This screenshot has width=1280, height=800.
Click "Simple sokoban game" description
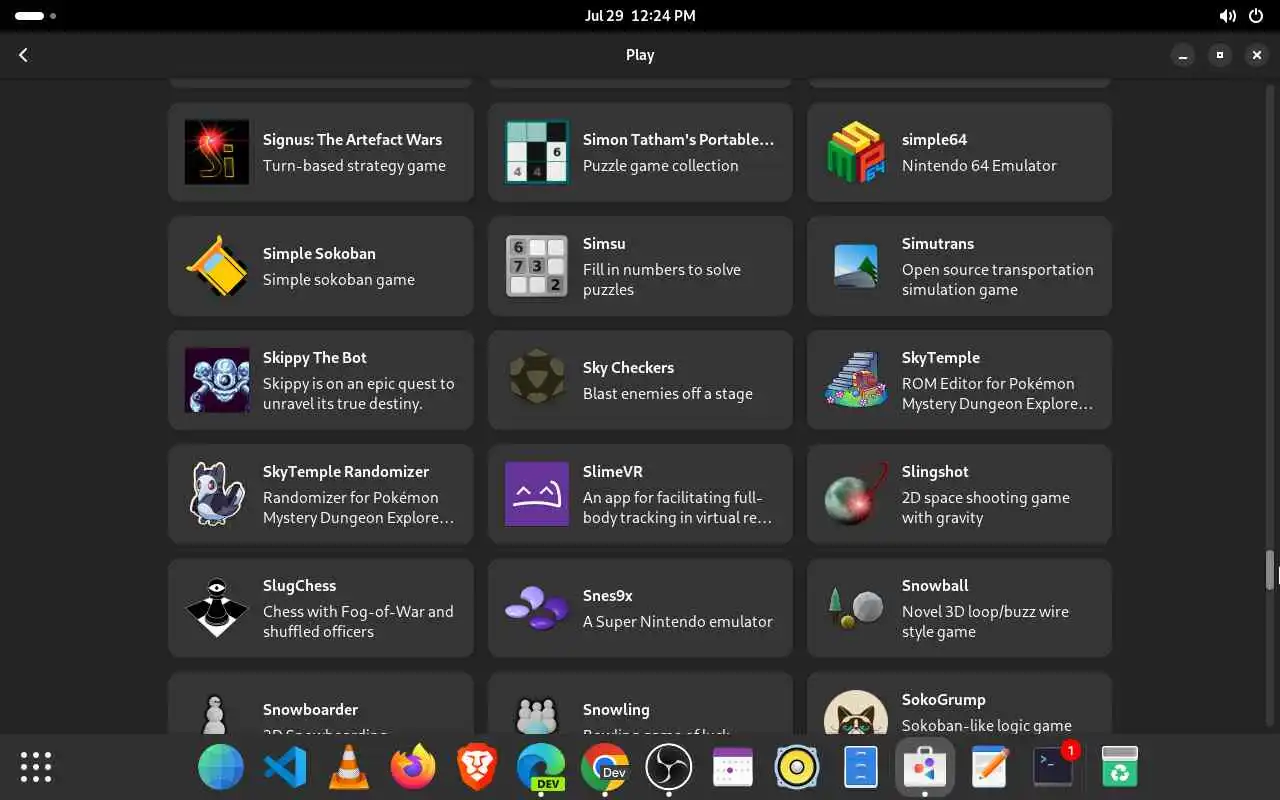(338, 280)
